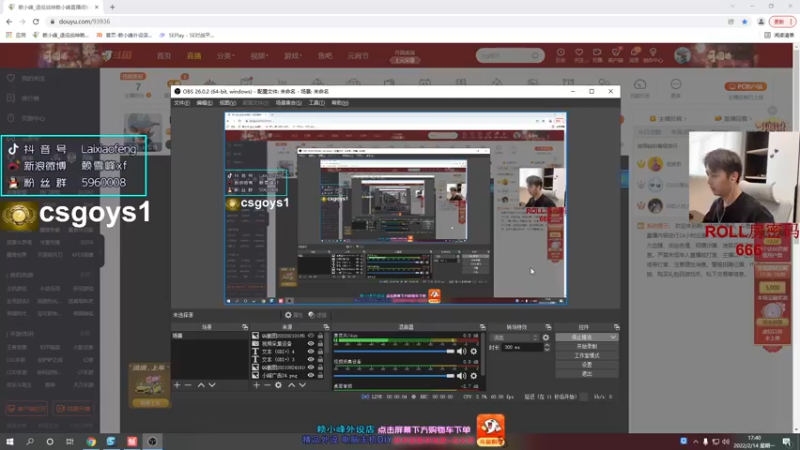Mute the 视频采集设备 mixer channel
The height and width of the screenshot is (450, 800).
[x=462, y=376]
